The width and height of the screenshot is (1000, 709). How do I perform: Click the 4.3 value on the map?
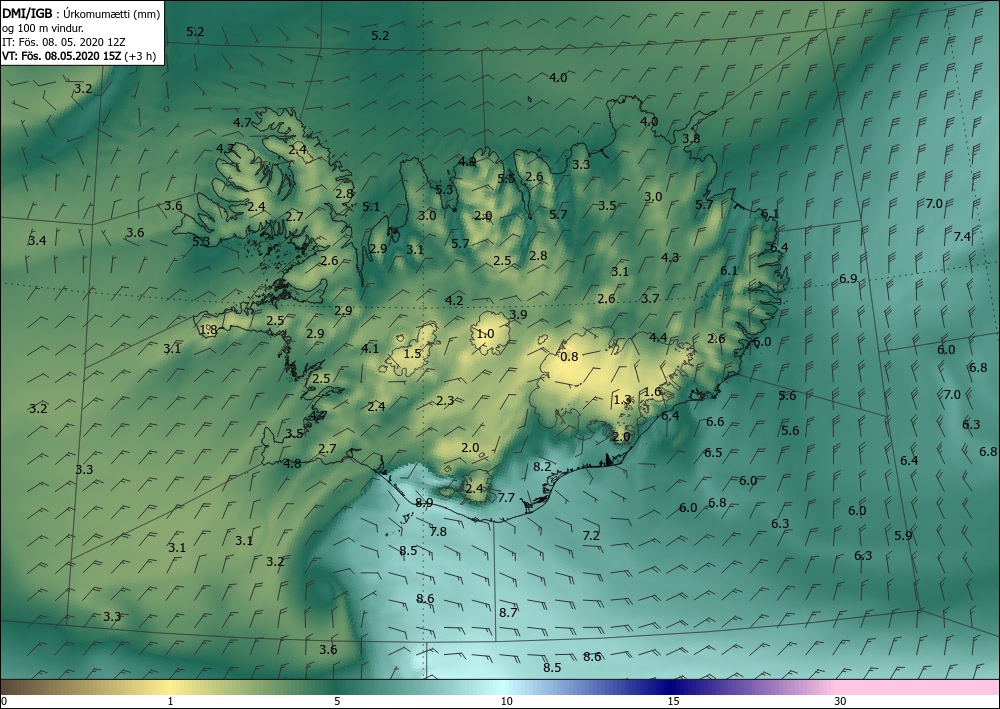pyautogui.click(x=670, y=258)
